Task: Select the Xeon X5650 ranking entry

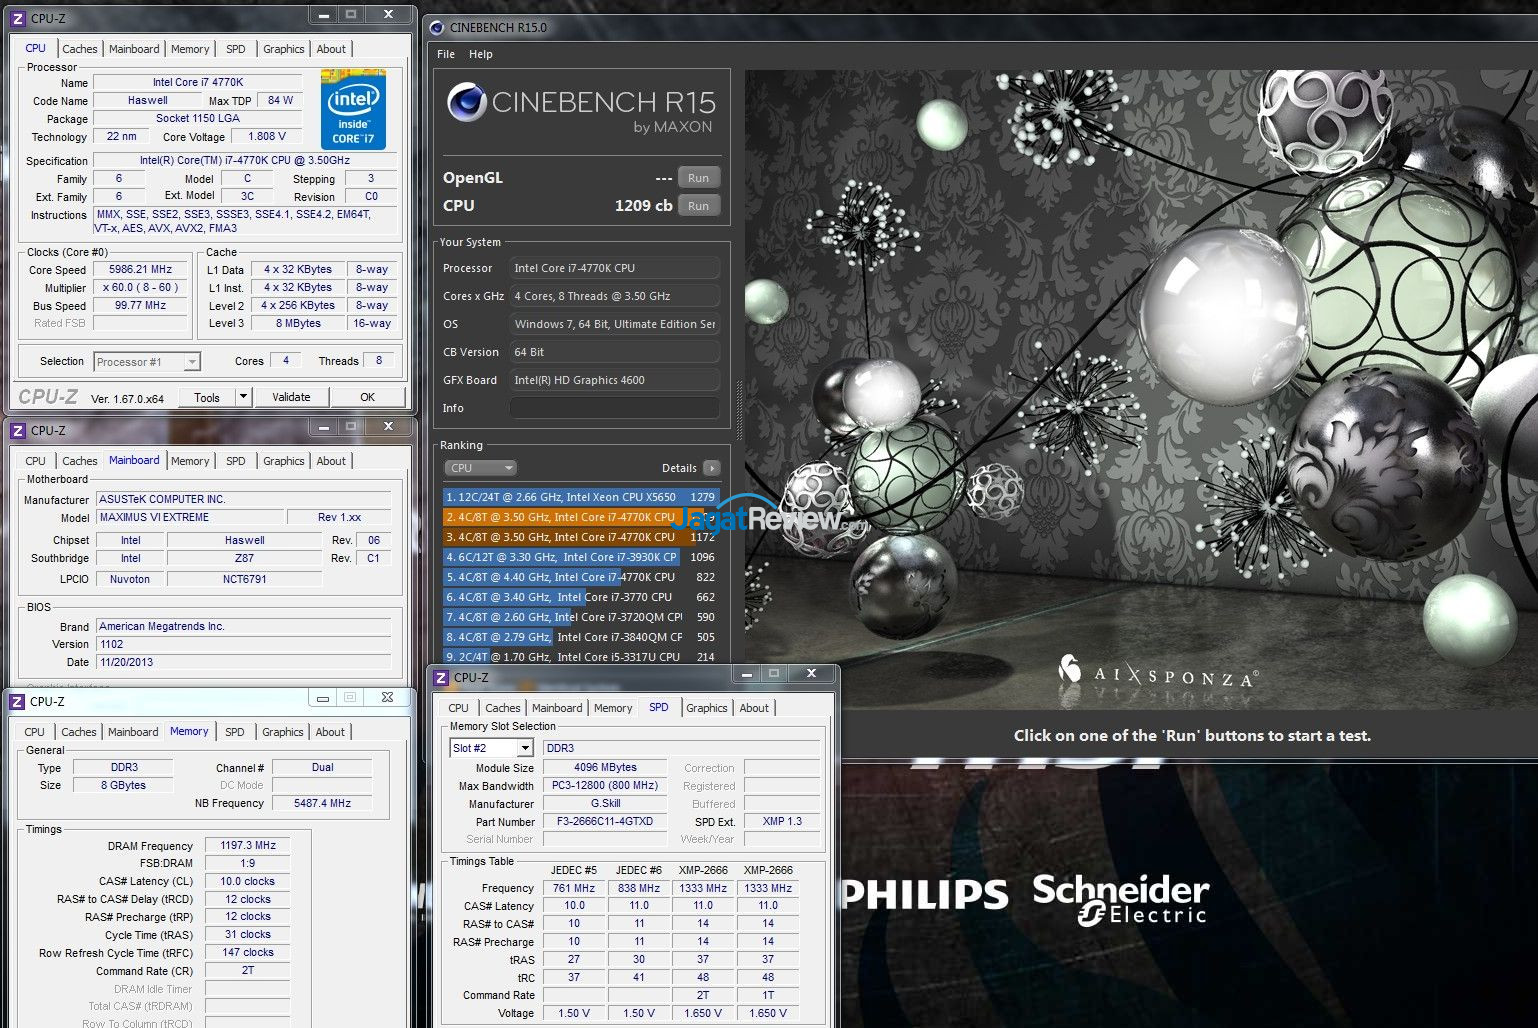Action: point(562,497)
